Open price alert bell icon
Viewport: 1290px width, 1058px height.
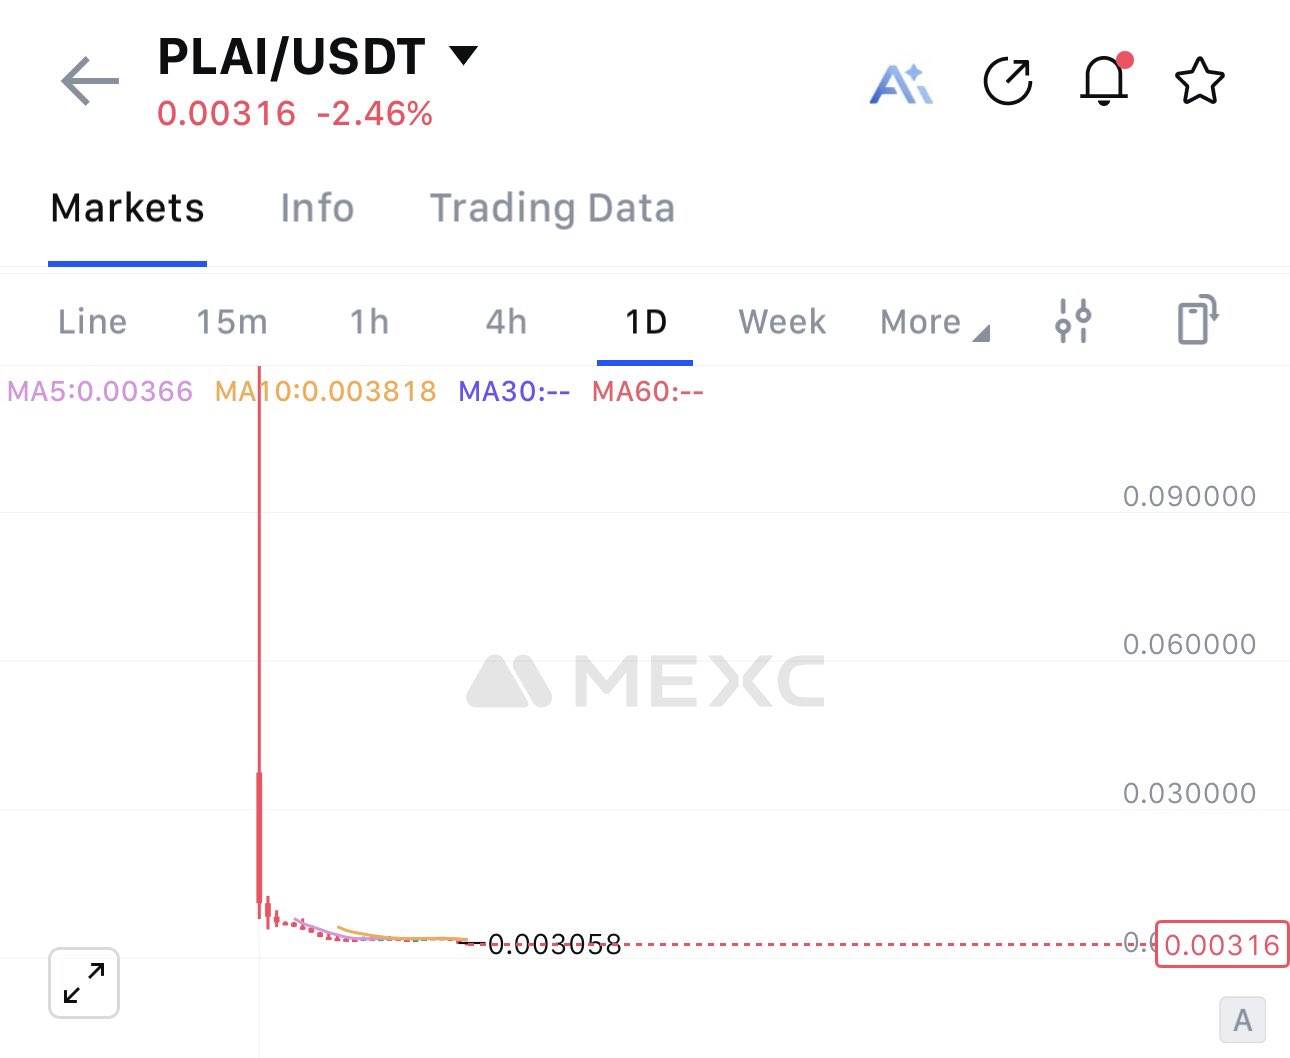point(1104,80)
